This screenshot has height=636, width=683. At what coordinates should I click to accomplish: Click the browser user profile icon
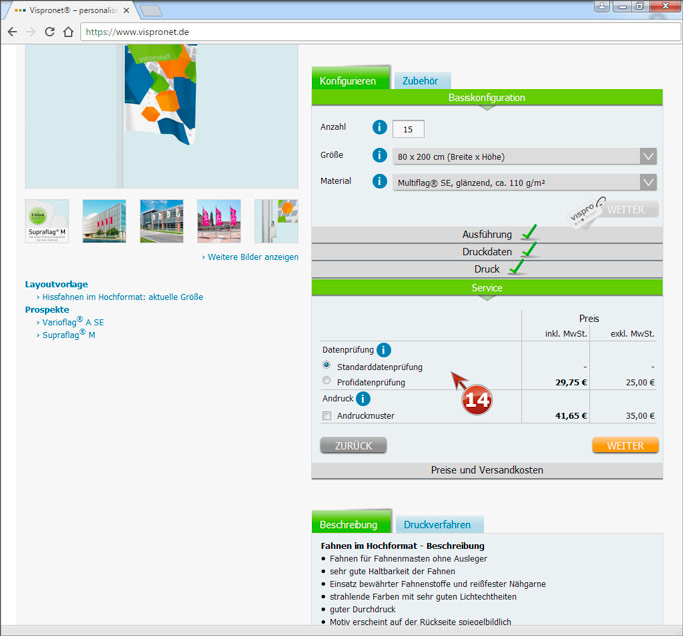(x=602, y=6)
